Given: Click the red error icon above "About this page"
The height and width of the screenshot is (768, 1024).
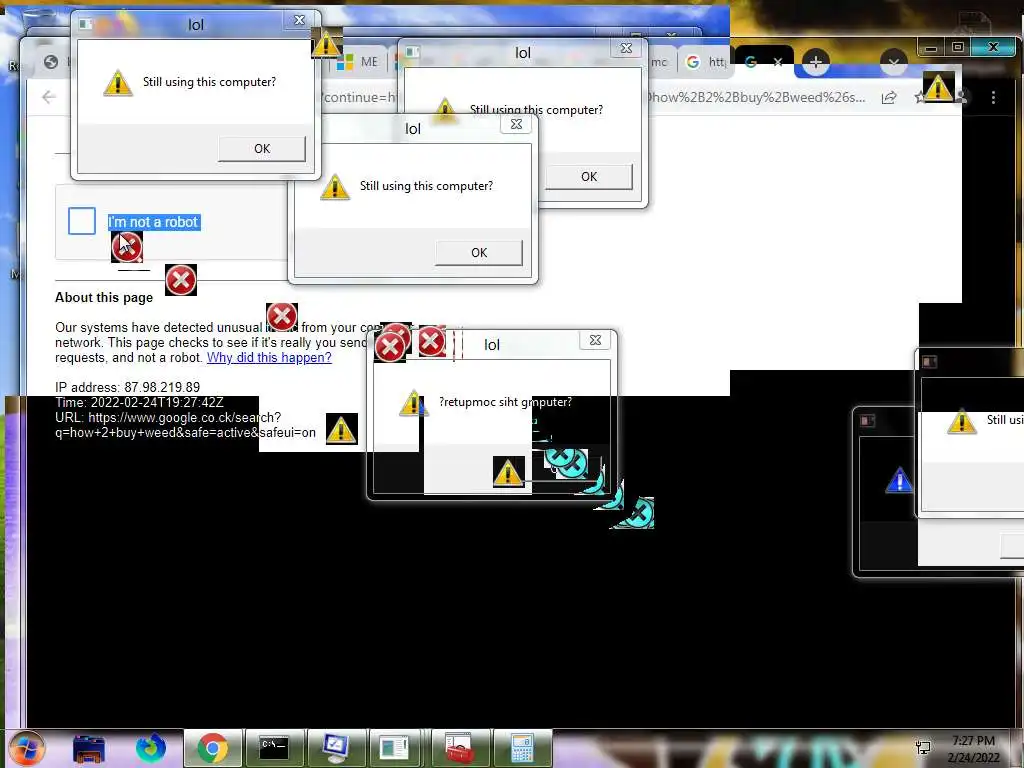Looking at the screenshot, I should point(181,280).
